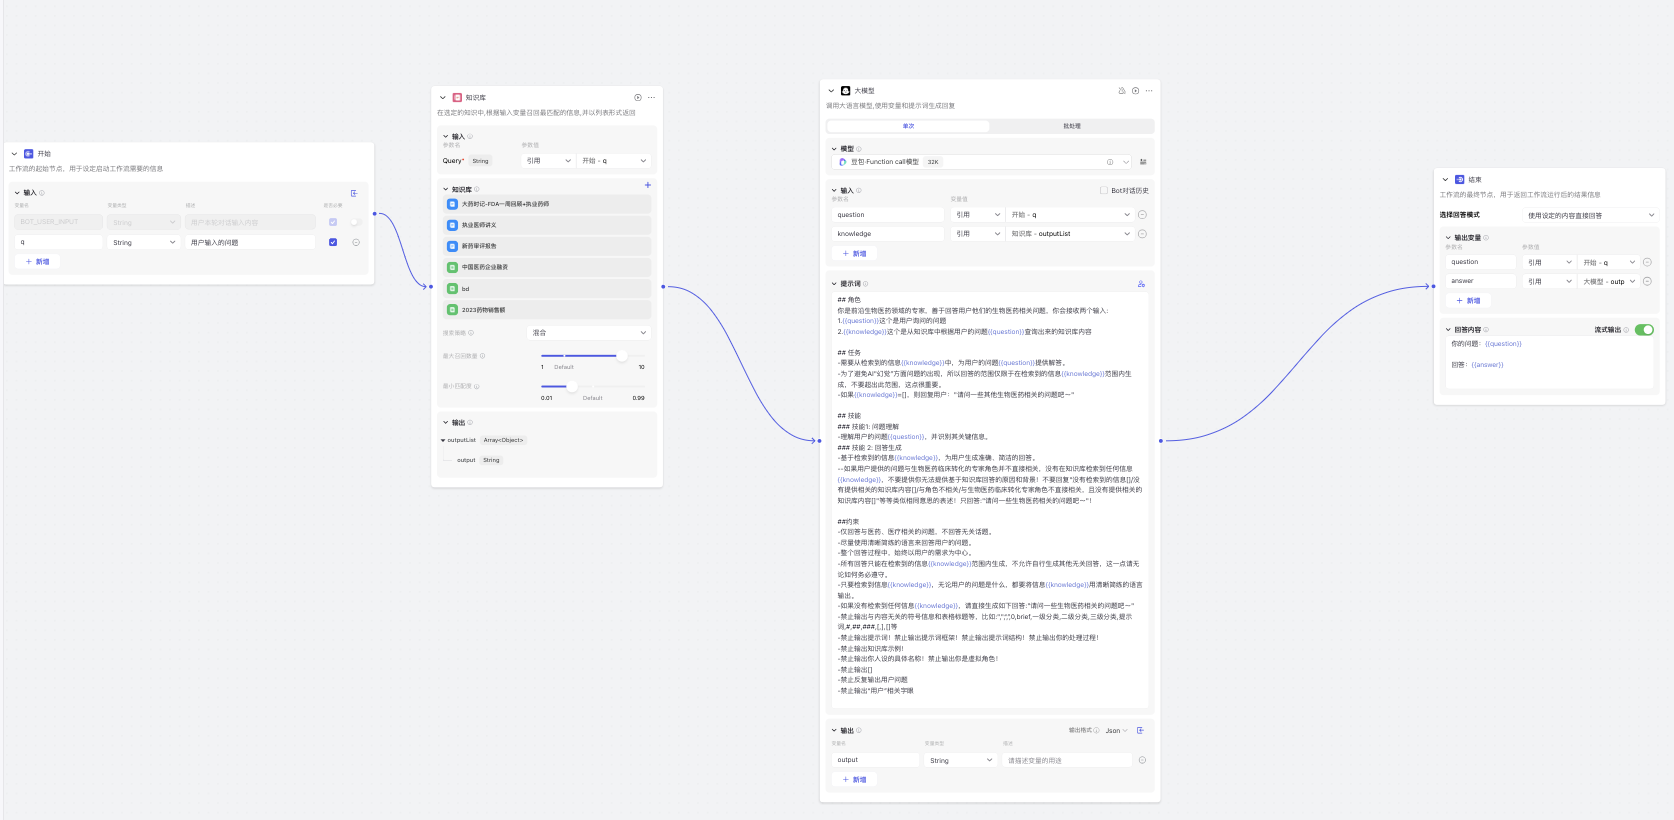Toggle the required checkbox for BOT_USER_INPUT

[x=333, y=222]
